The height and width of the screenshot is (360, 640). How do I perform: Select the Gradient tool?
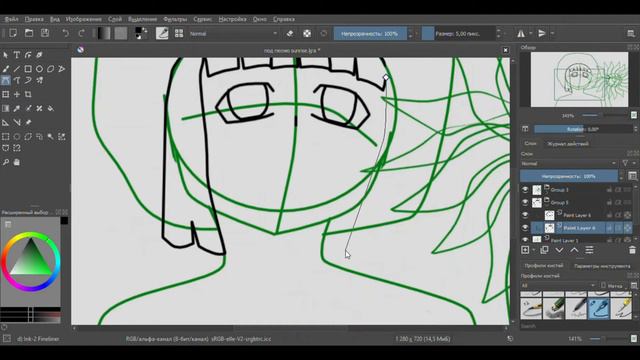6,108
